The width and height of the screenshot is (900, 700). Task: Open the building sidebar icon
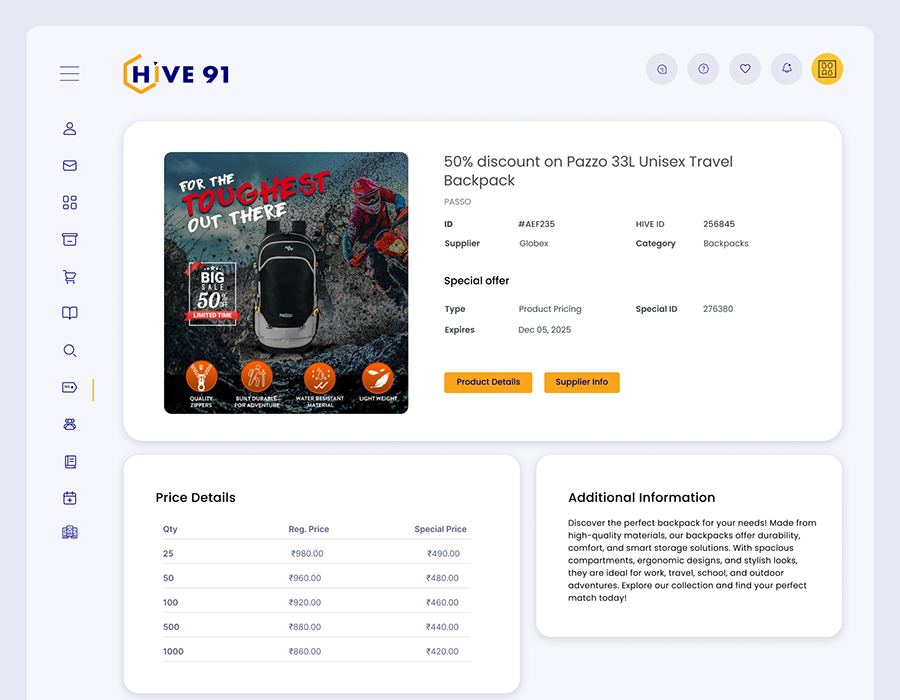pyautogui.click(x=69, y=532)
